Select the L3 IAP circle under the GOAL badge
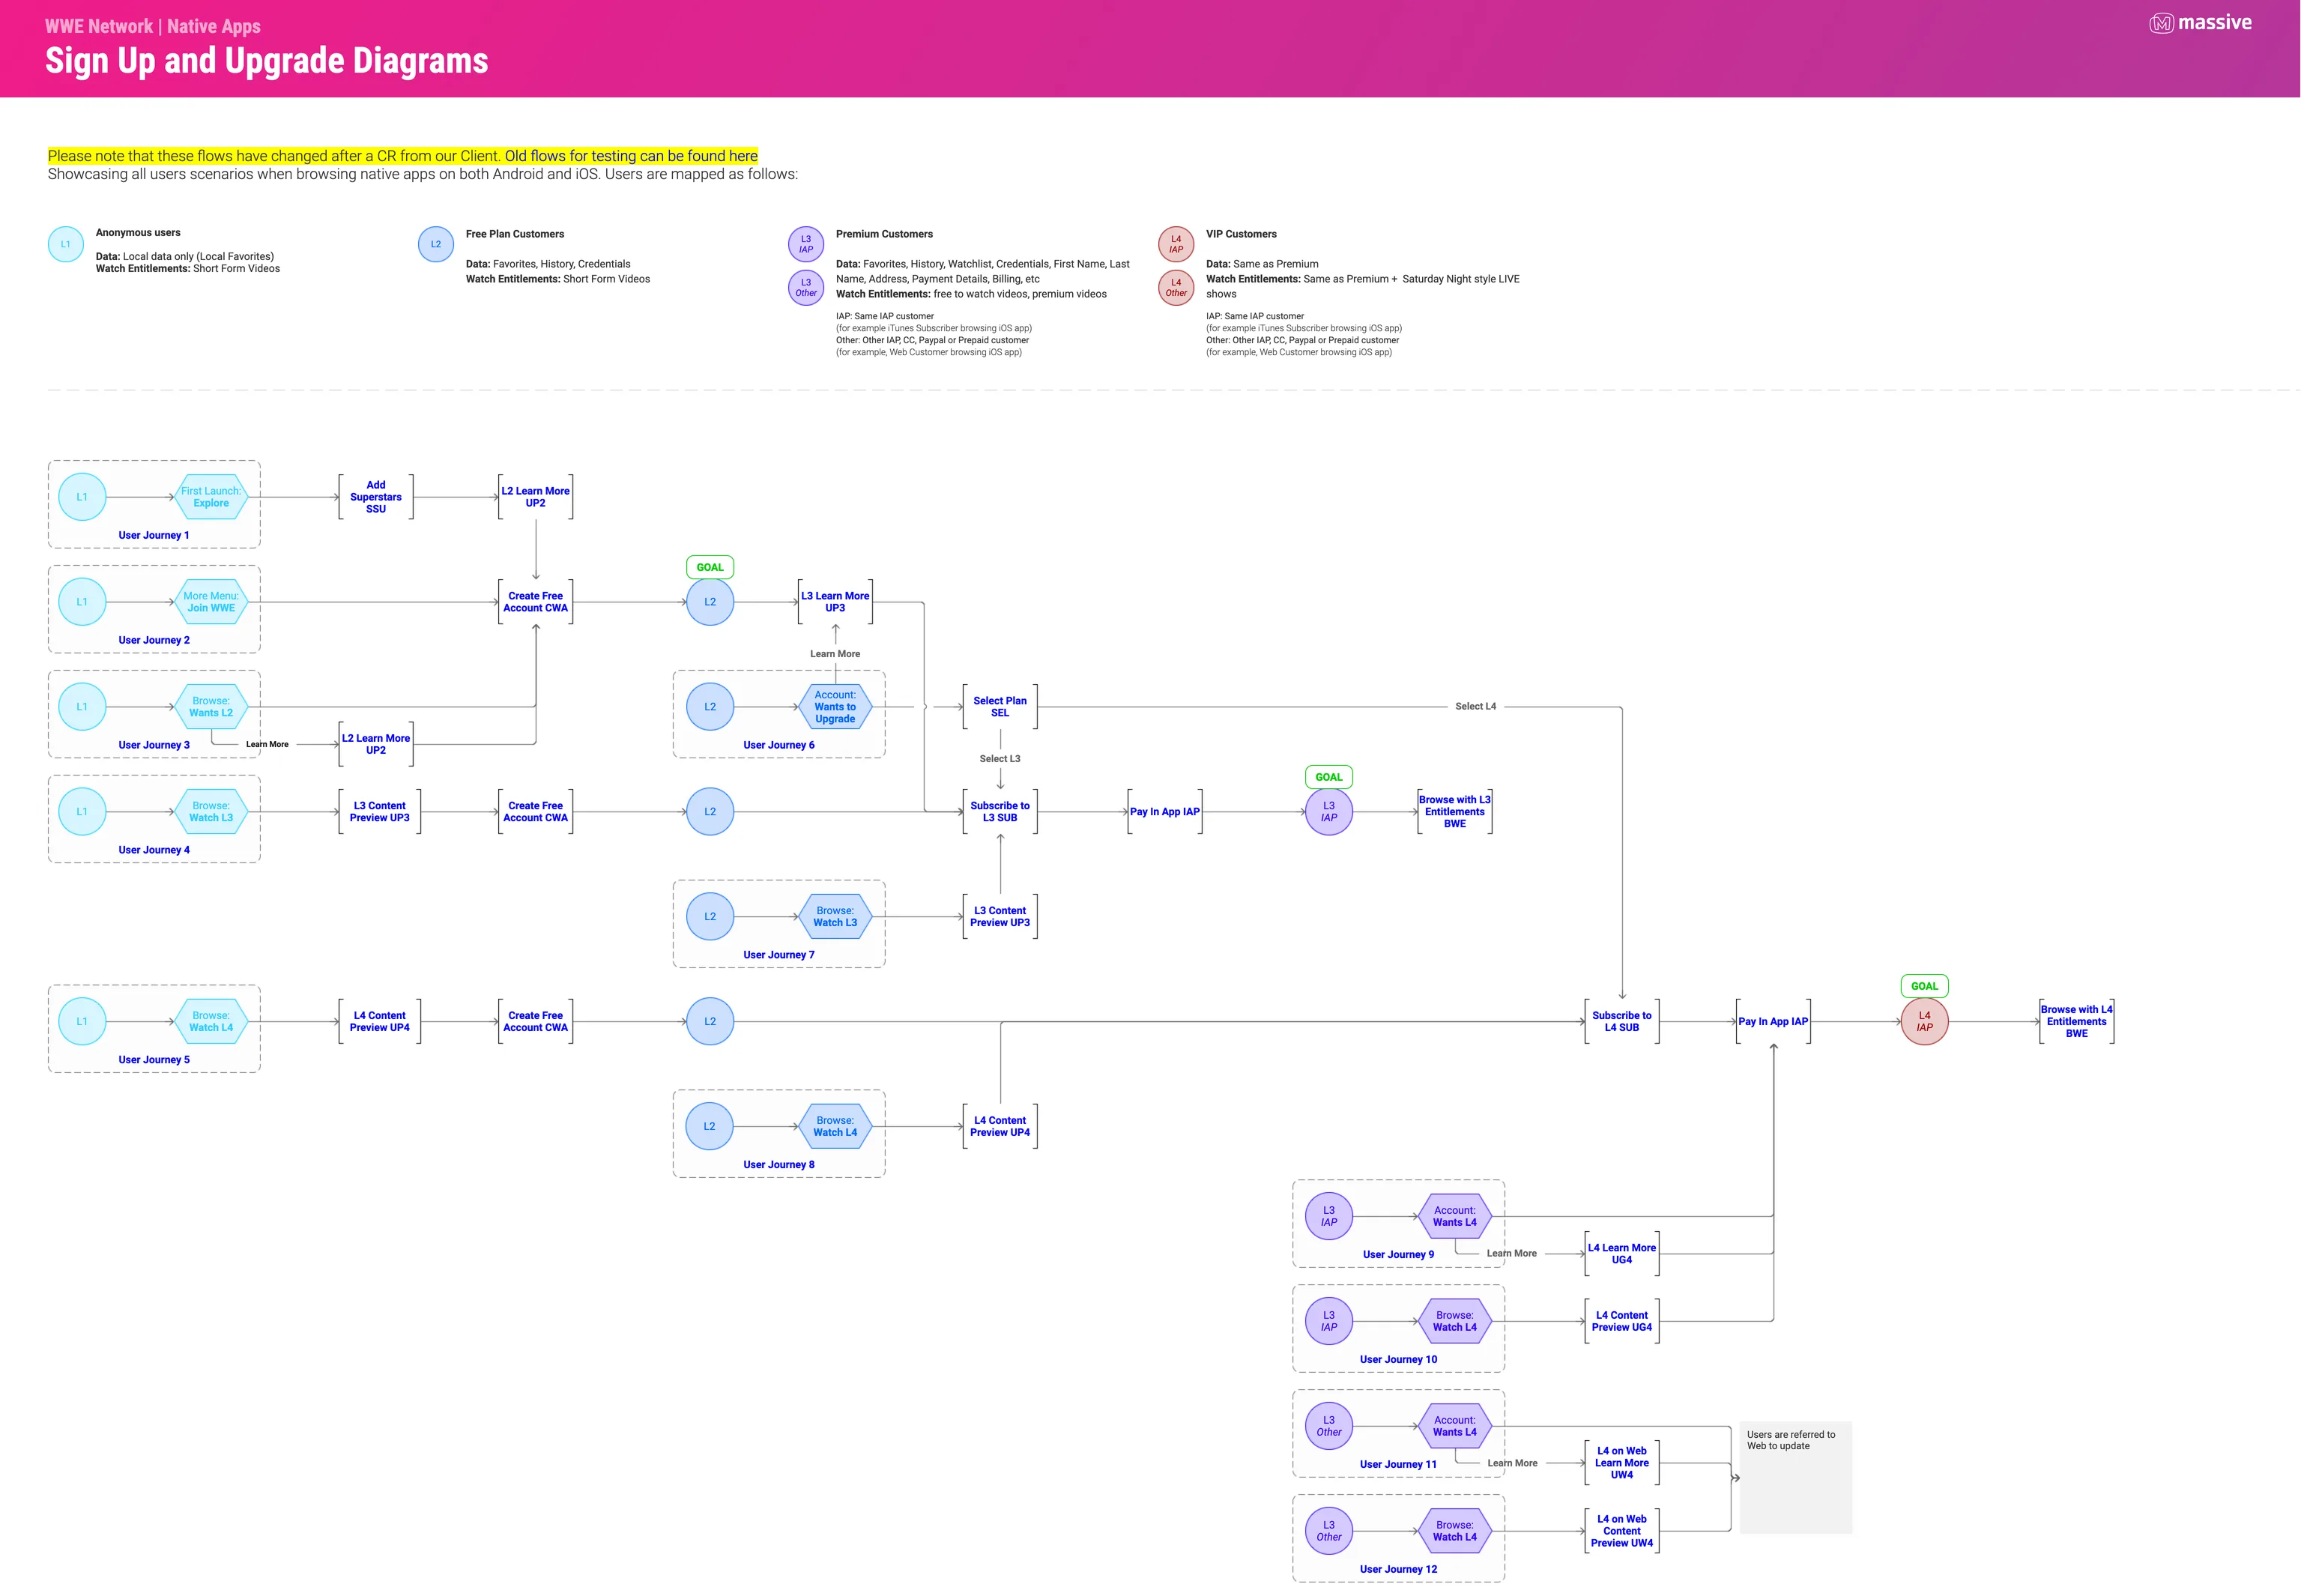2301x1596 pixels. point(1329,812)
